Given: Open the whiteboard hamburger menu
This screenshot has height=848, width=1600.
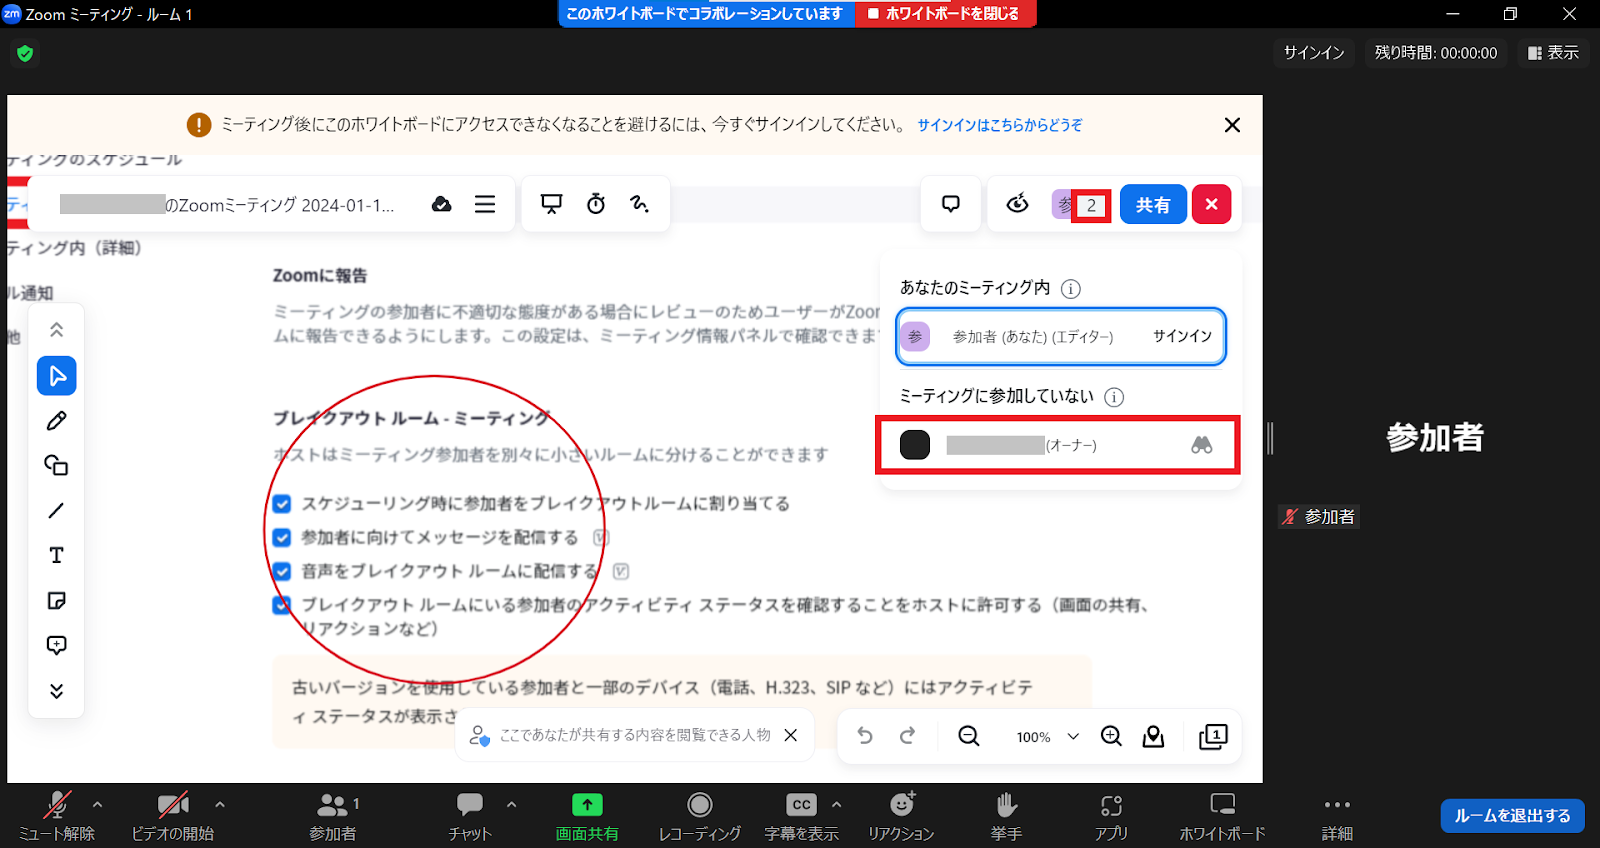Looking at the screenshot, I should point(485,204).
